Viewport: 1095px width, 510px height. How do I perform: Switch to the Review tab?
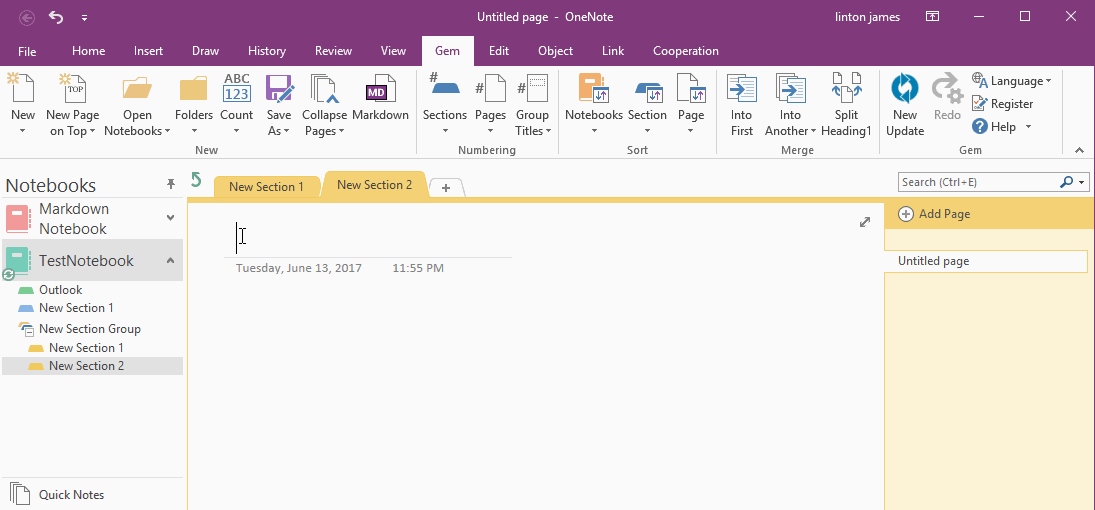coord(333,51)
